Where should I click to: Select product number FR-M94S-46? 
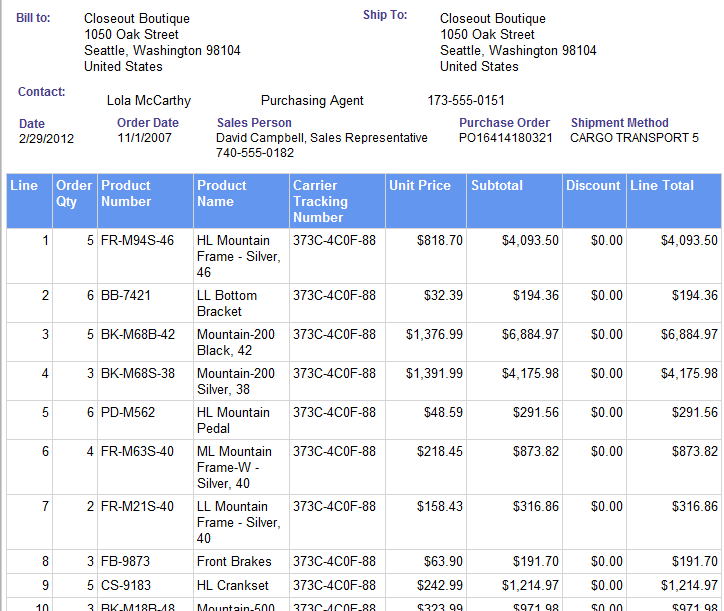[138, 241]
